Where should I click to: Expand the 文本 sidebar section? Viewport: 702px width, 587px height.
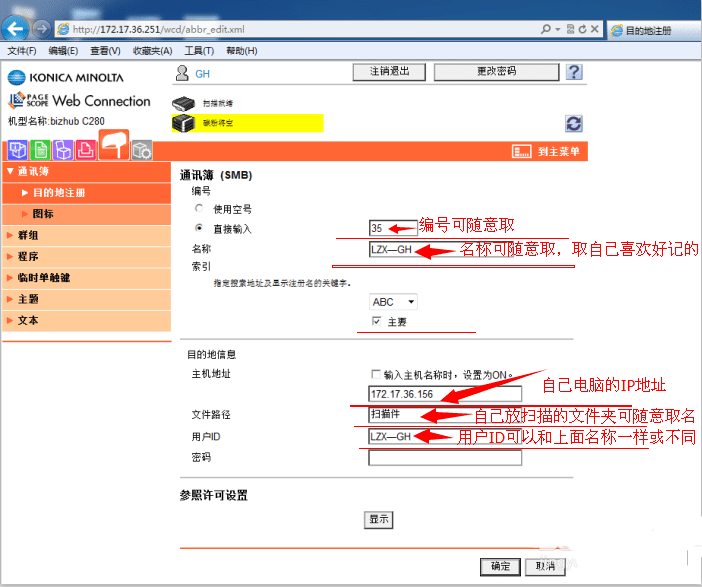point(86,321)
